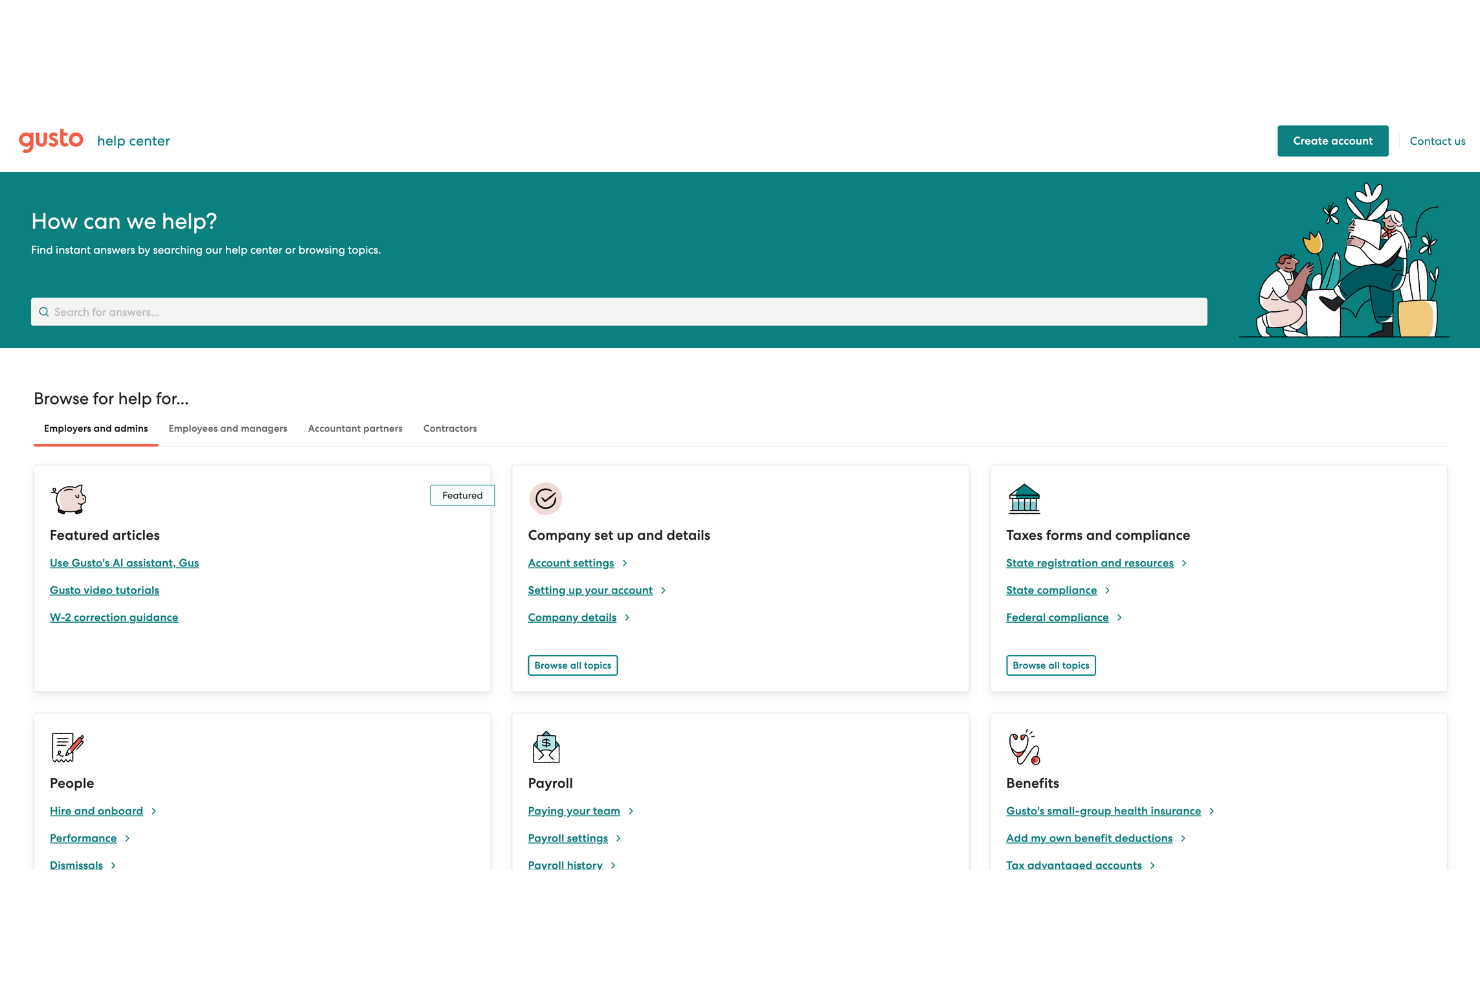Viewport: 1480px width, 987px height.
Task: Click the Create account button
Action: tap(1332, 141)
